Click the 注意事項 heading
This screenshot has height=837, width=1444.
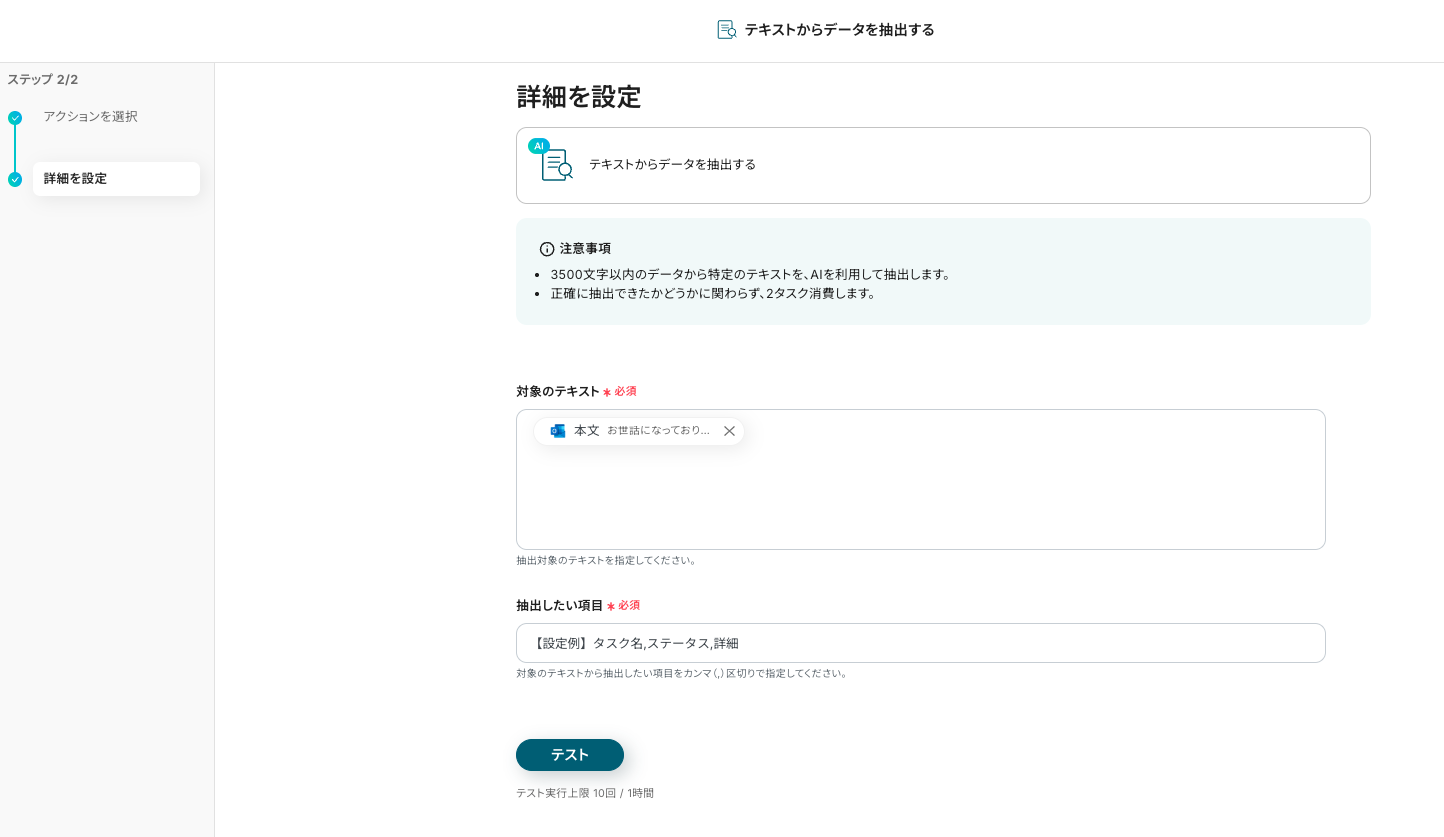[x=585, y=248]
